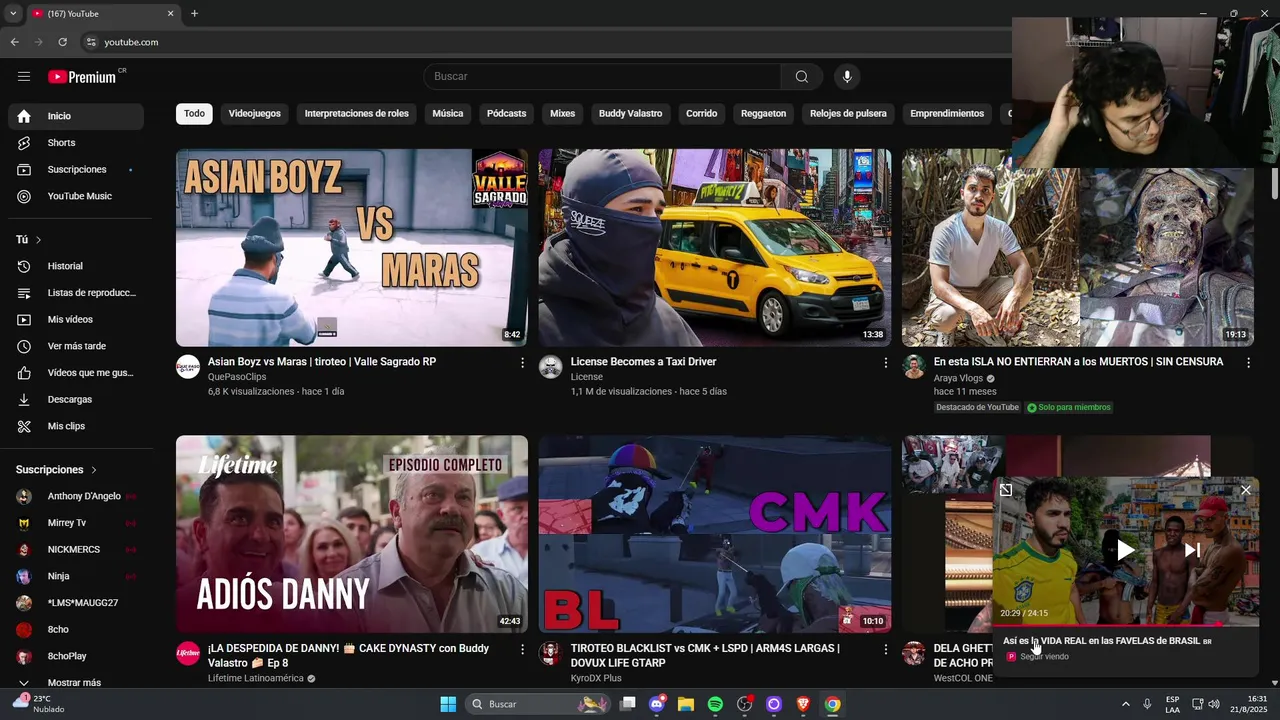Click Lifetime Latinoamérica channel name

[x=256, y=678]
